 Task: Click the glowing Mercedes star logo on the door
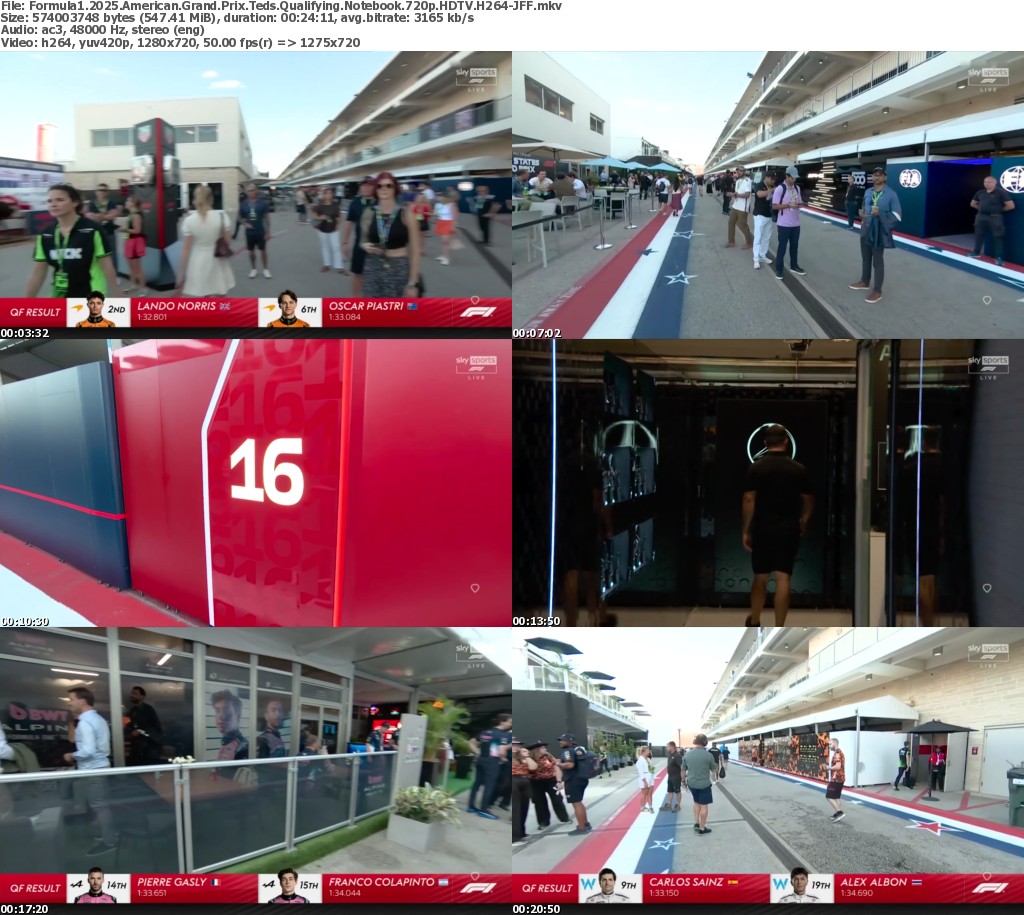771,442
